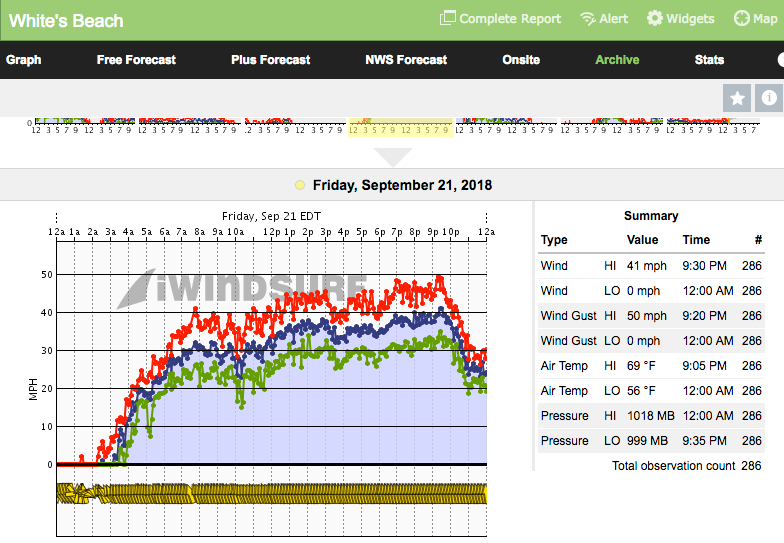
Task: Click the Wind Gust HI value 50 mph
Action: click(x=646, y=316)
